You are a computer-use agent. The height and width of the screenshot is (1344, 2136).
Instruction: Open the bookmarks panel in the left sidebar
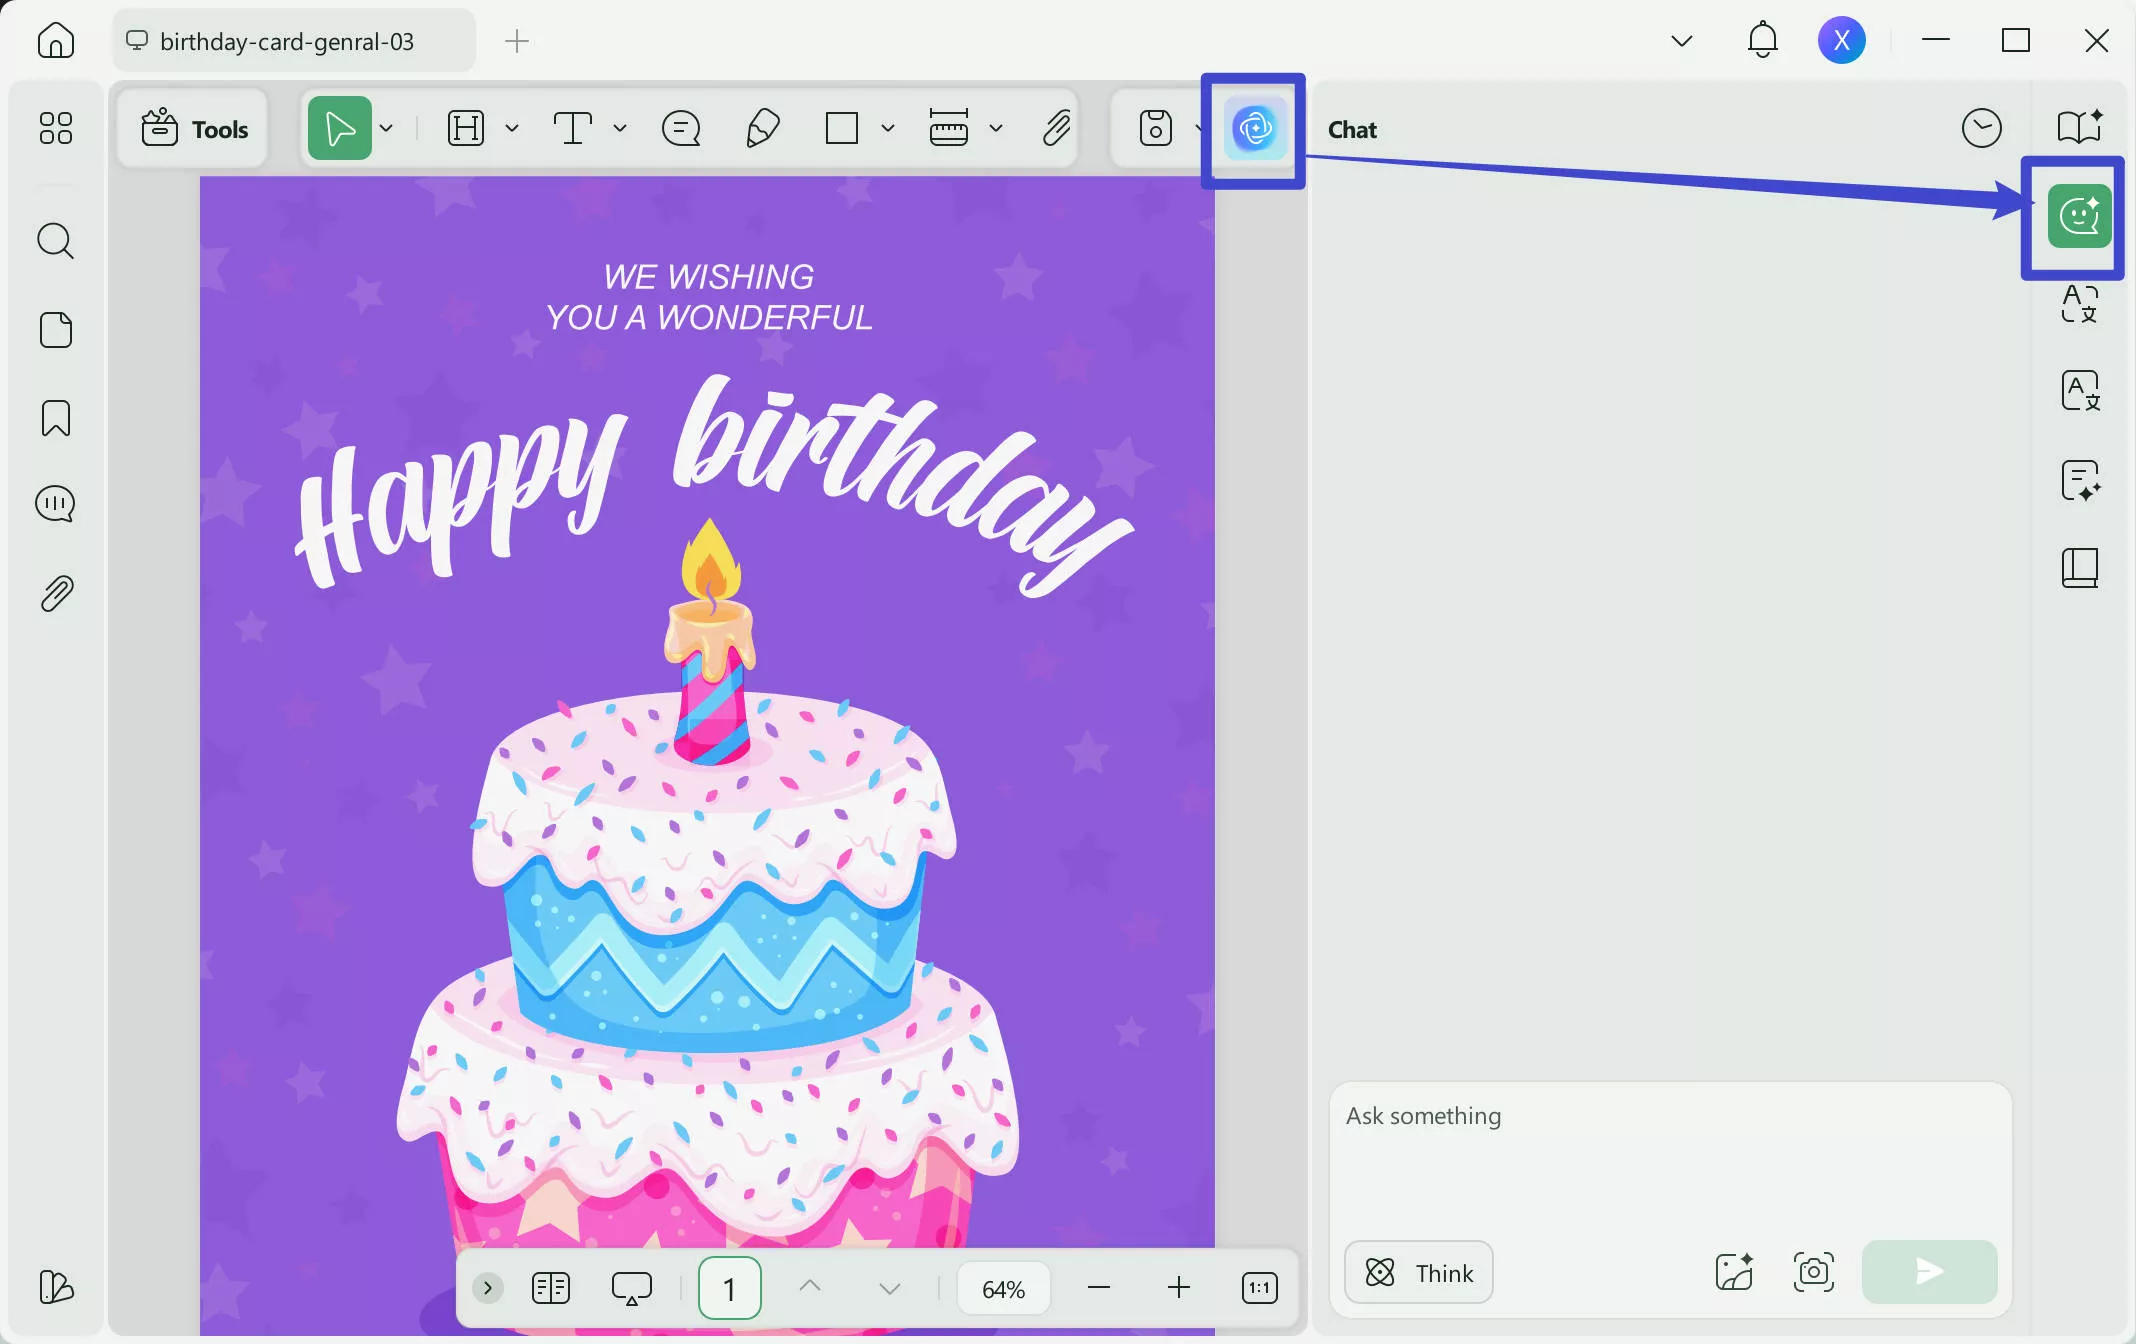pyautogui.click(x=56, y=418)
